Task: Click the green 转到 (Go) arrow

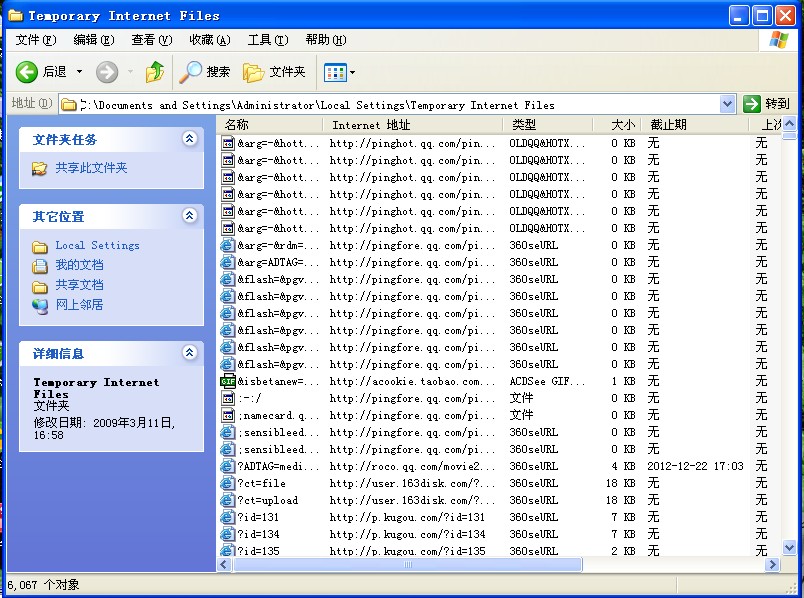Action: coord(751,104)
